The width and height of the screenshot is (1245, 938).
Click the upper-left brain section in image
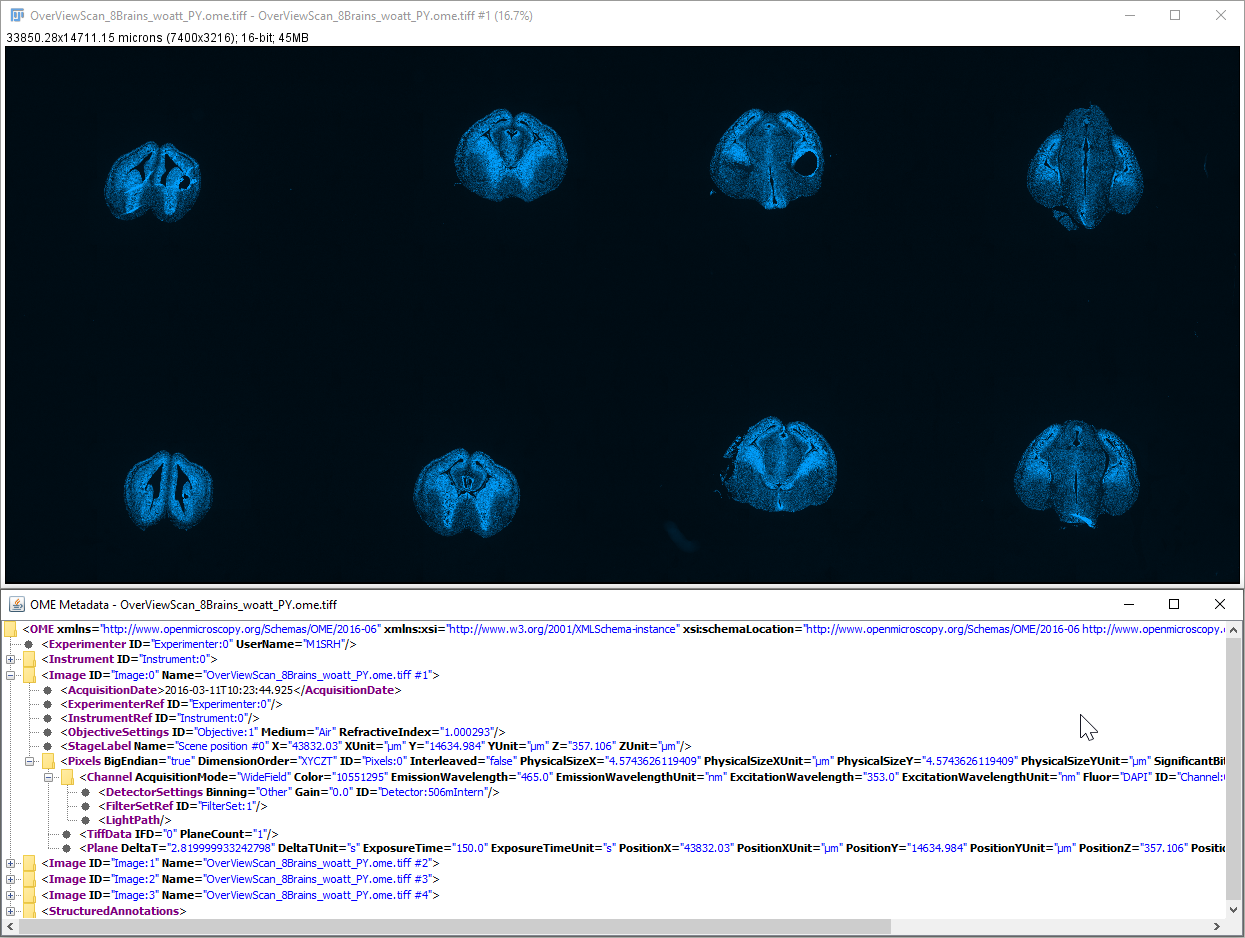click(x=152, y=181)
